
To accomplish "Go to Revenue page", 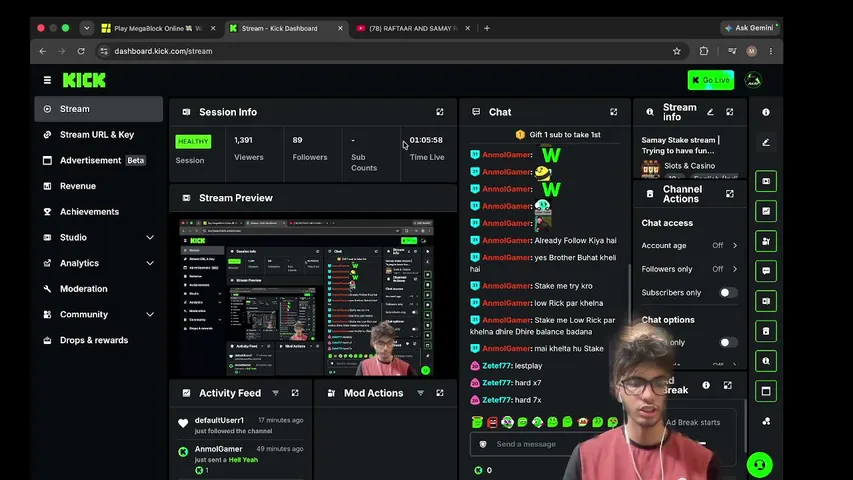I will pyautogui.click(x=98, y=186).
